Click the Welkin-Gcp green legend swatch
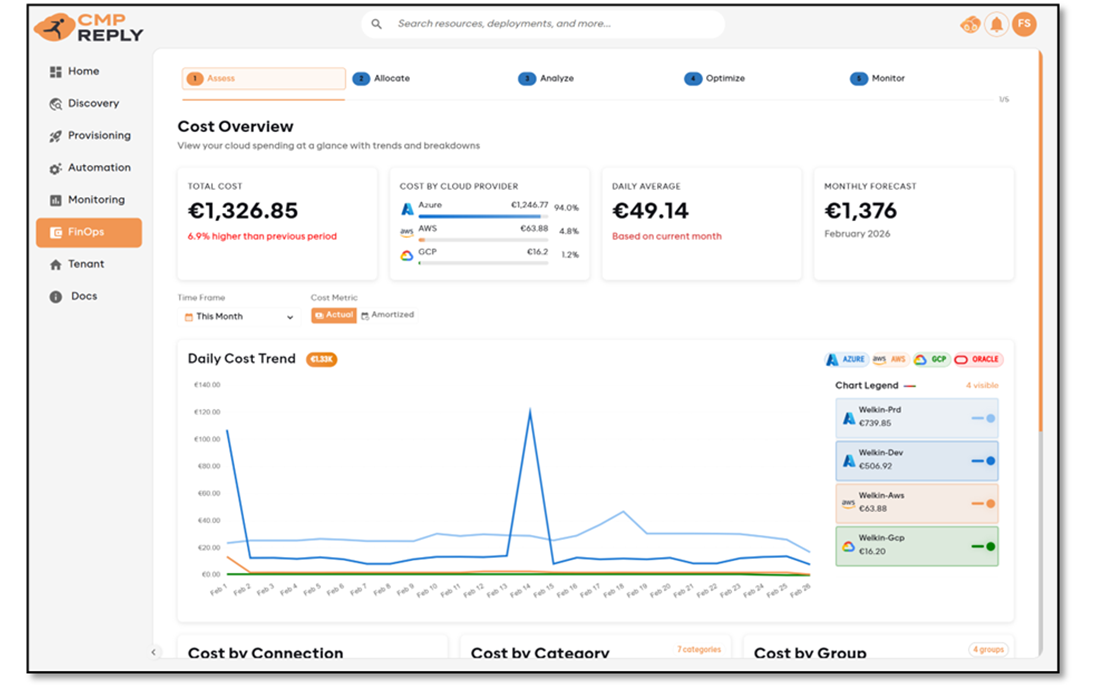 pyautogui.click(x=983, y=546)
